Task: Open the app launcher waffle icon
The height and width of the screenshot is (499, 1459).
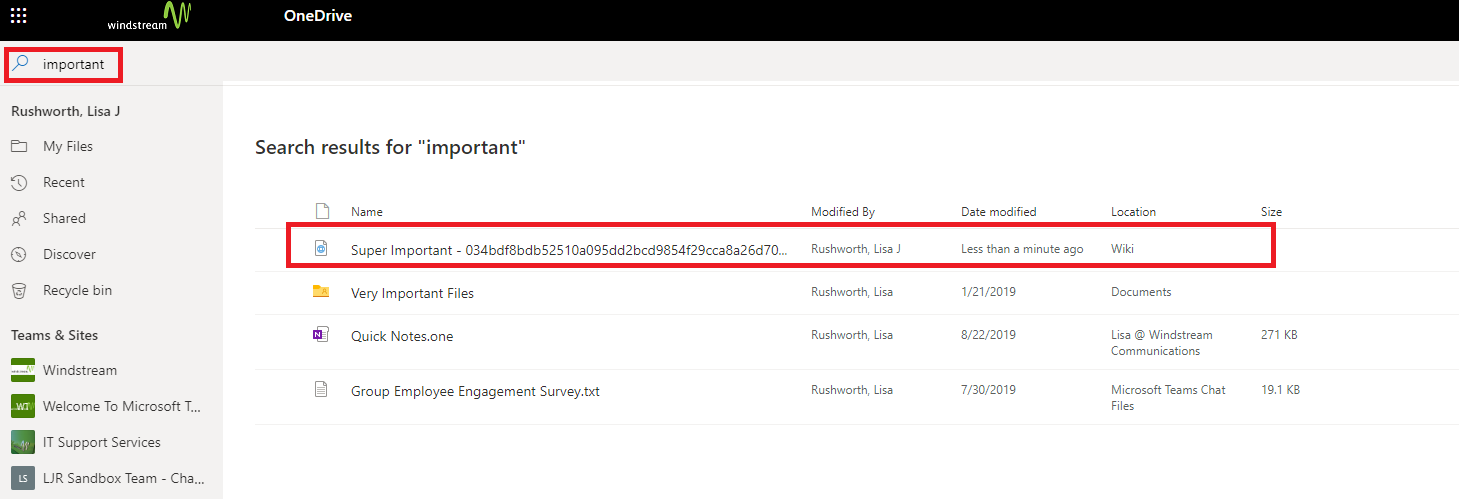Action: coord(18,16)
